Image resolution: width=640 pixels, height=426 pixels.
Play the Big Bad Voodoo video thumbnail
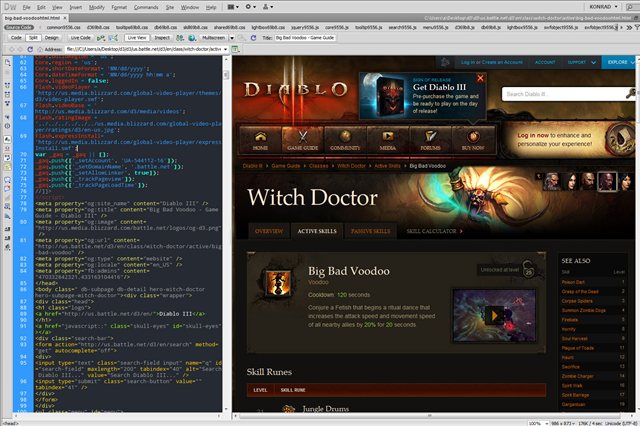[494, 315]
